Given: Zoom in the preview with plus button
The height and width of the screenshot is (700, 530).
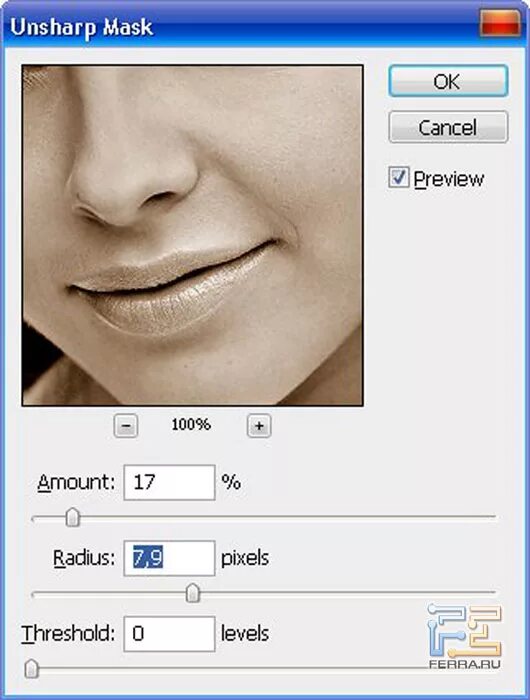Looking at the screenshot, I should click(x=259, y=425).
